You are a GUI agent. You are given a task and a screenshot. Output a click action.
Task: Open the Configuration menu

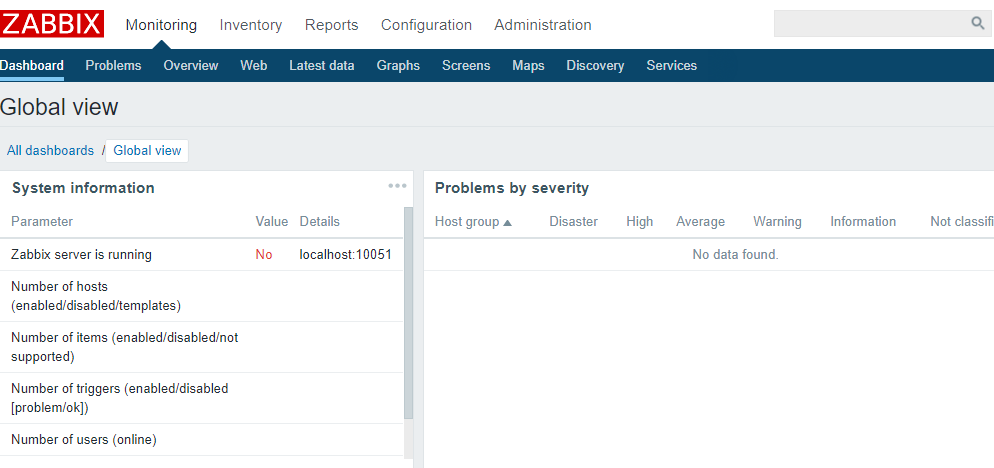point(426,25)
